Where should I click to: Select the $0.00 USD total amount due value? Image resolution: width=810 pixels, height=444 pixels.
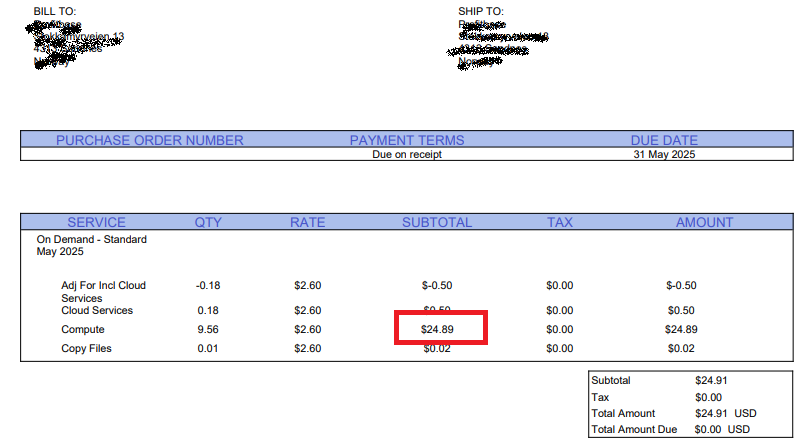point(722,429)
